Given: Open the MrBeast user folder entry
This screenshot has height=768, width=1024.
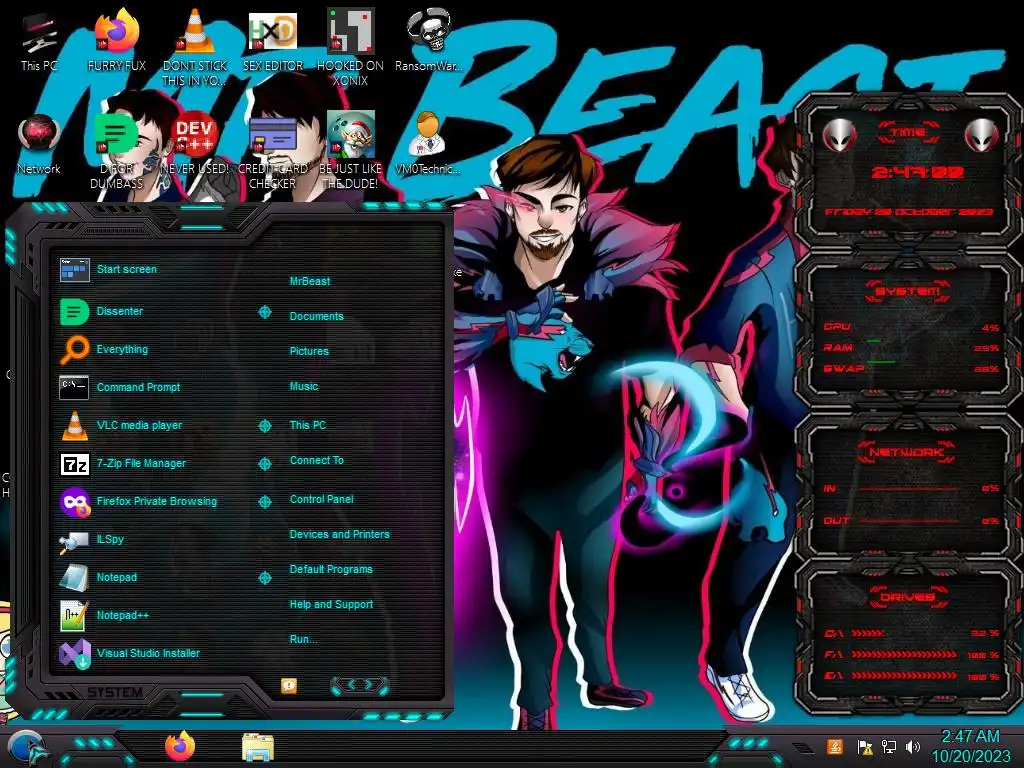Looking at the screenshot, I should pyautogui.click(x=310, y=281).
